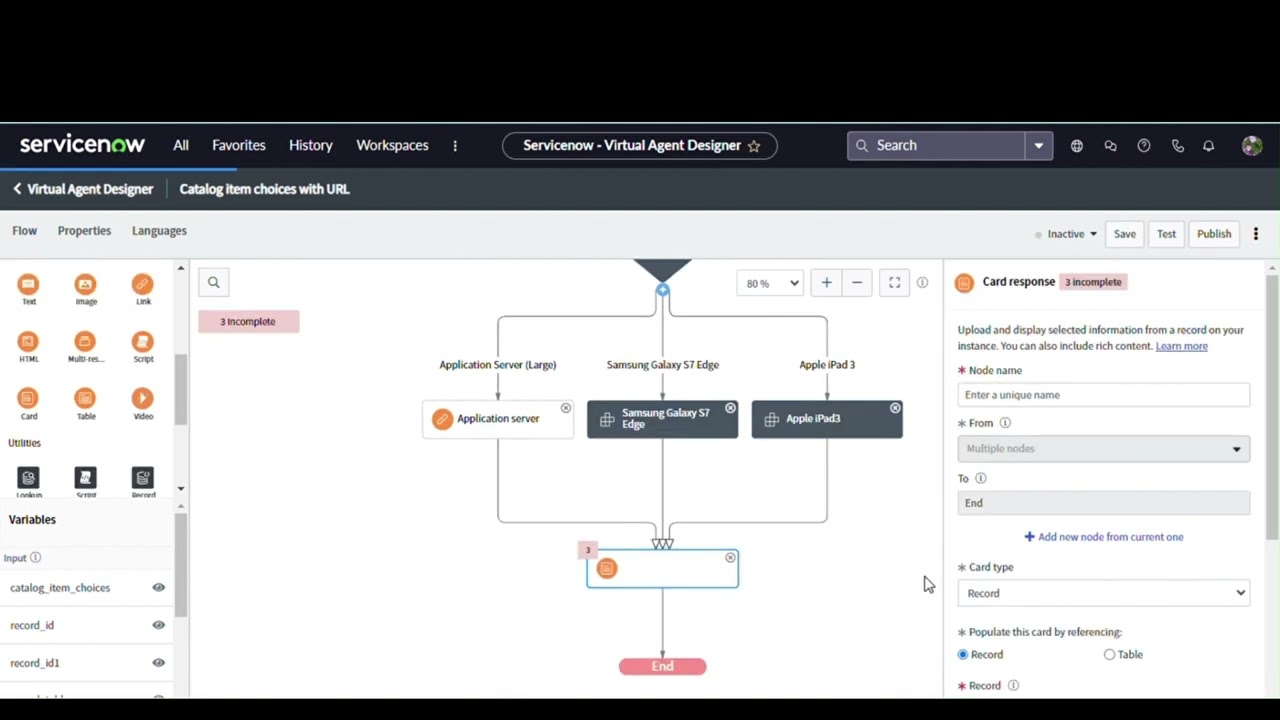The image size is (1280, 720).
Task: Toggle visibility of catalog_item_choices variable
Action: 158,588
